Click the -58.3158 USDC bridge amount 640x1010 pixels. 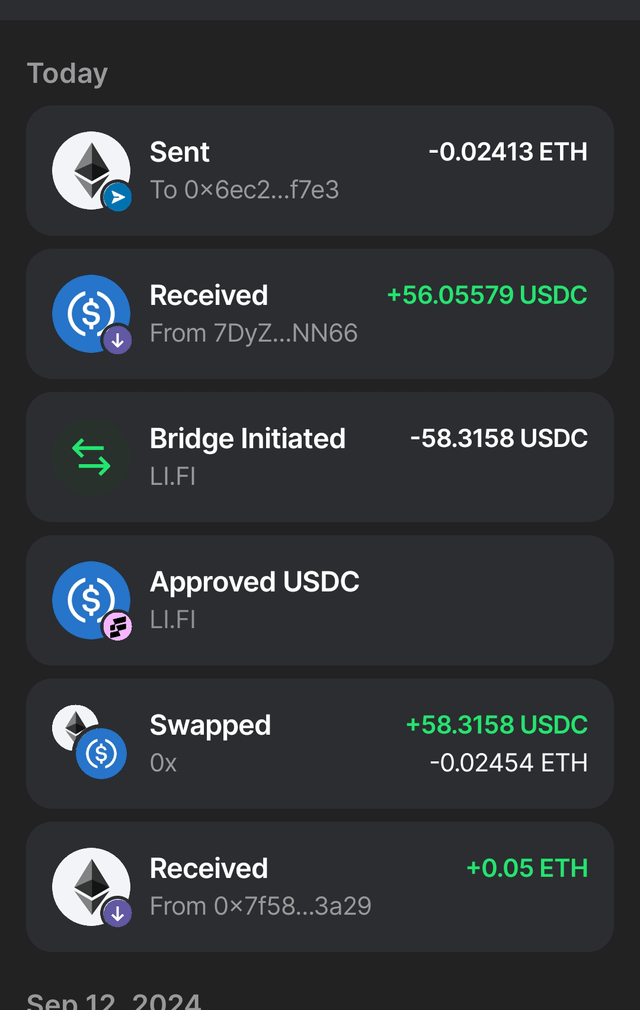[x=498, y=438]
